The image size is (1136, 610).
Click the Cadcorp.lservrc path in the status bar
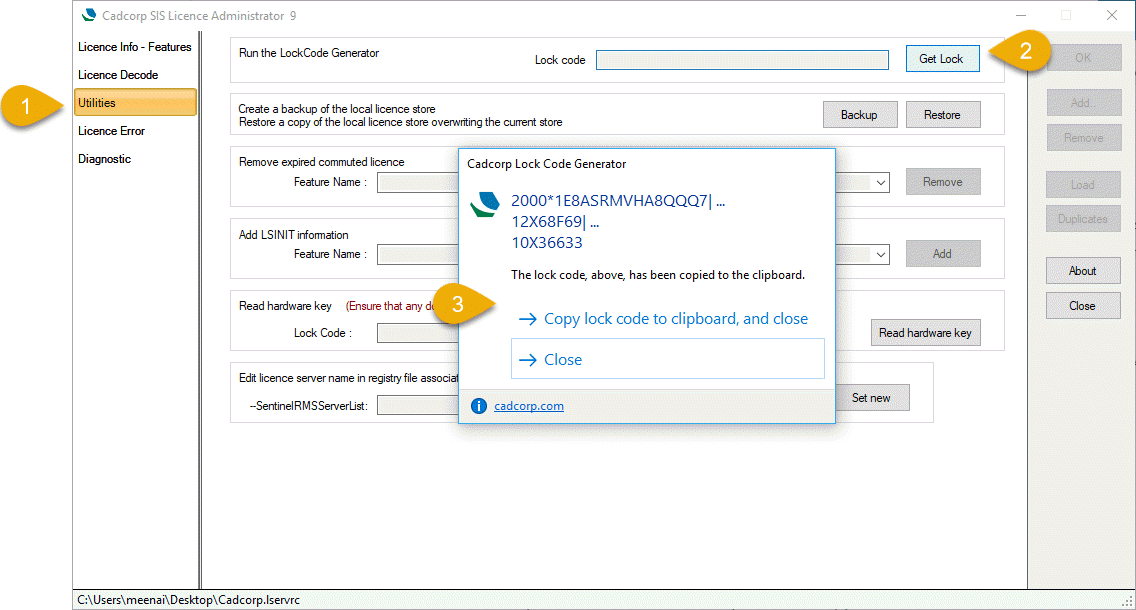click(188, 600)
